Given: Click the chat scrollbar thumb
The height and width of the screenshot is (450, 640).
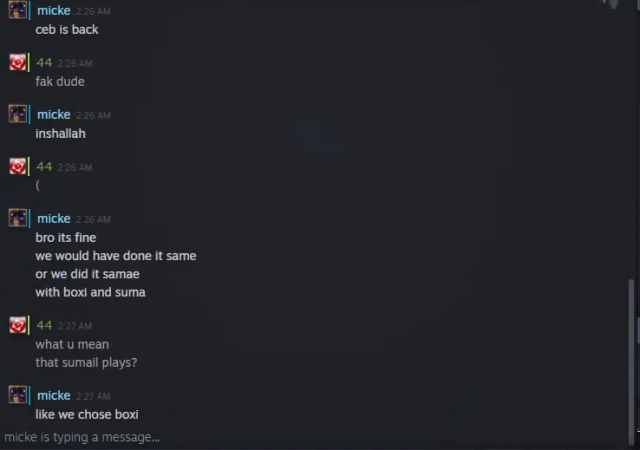Looking at the screenshot, I should [x=632, y=361].
